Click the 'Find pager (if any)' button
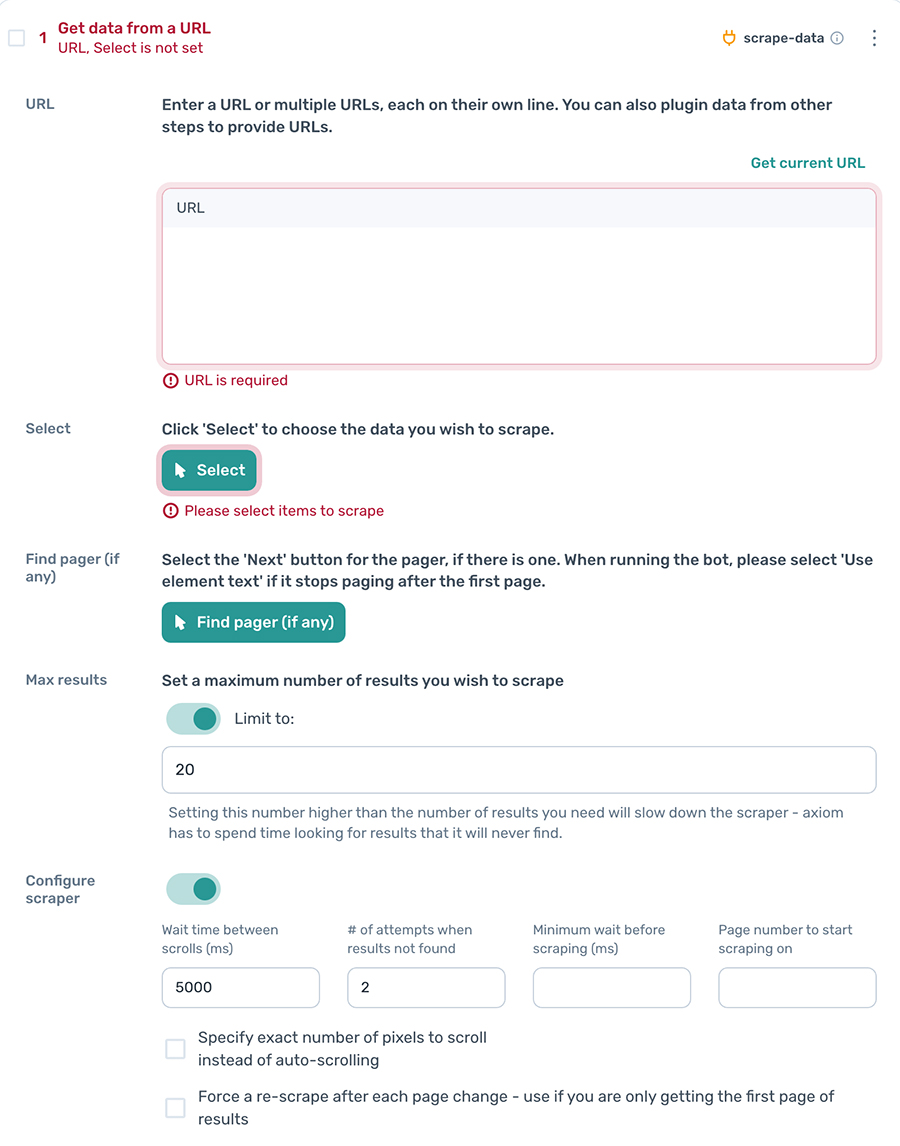This screenshot has height=1146, width=900. coord(253,622)
